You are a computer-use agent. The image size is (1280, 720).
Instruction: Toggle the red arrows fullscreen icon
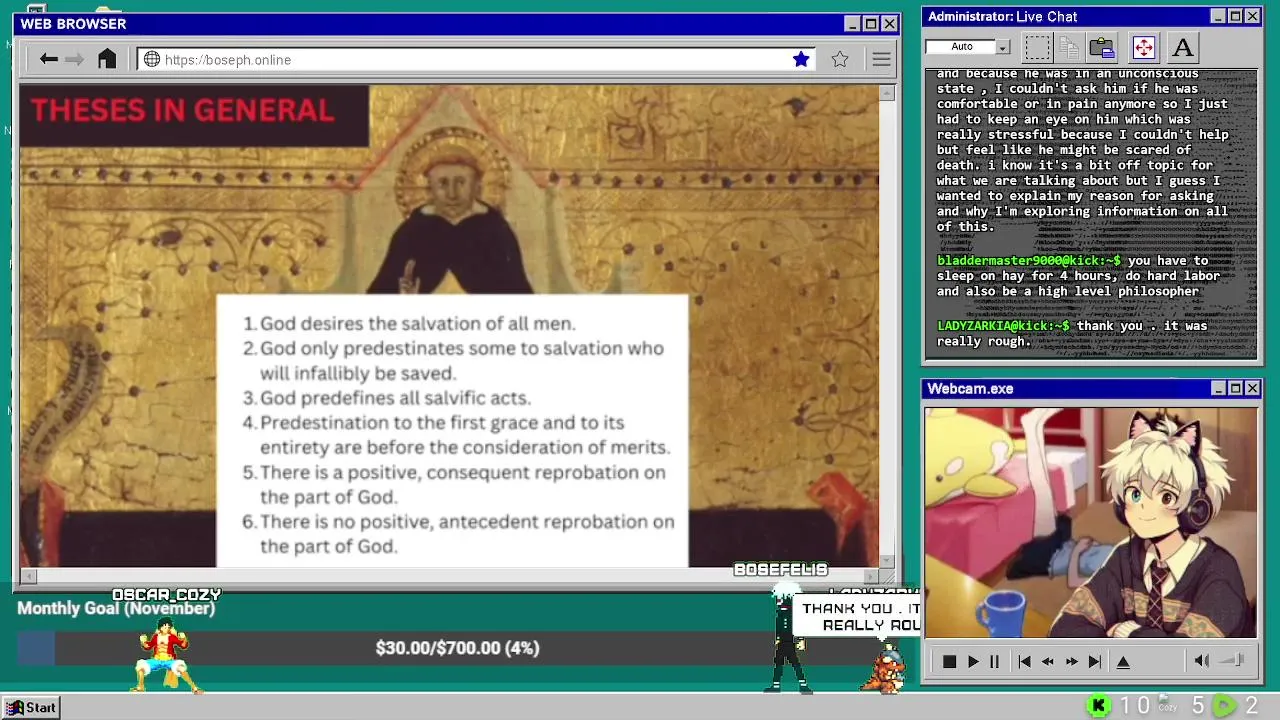click(1143, 47)
